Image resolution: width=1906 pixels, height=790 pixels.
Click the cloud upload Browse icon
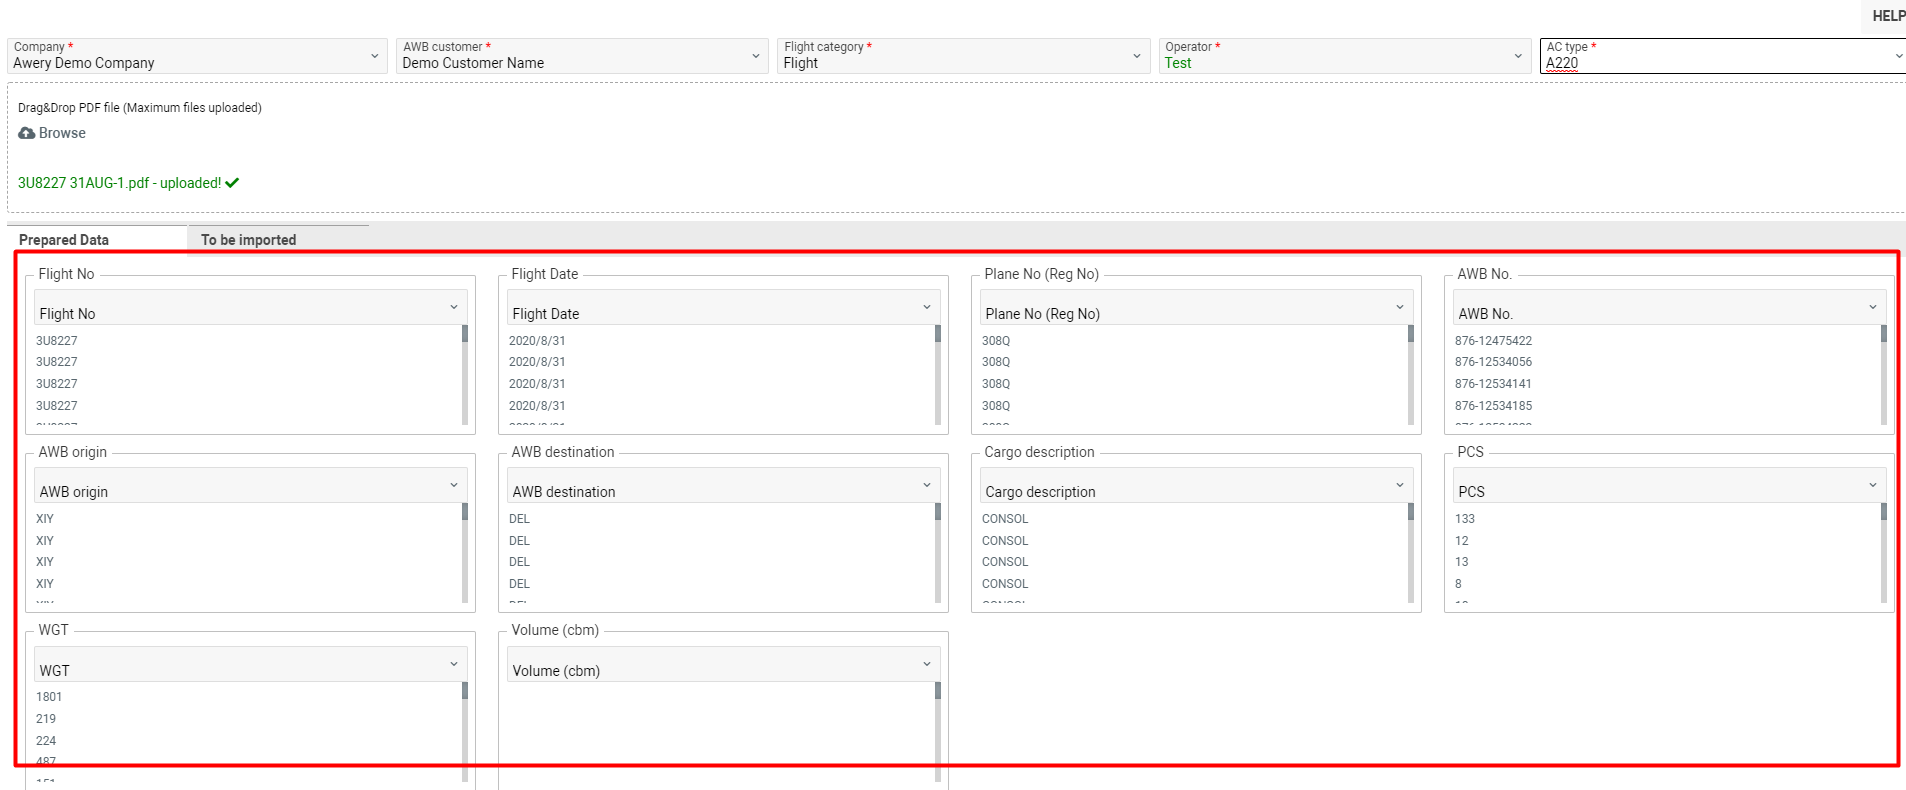[27, 133]
